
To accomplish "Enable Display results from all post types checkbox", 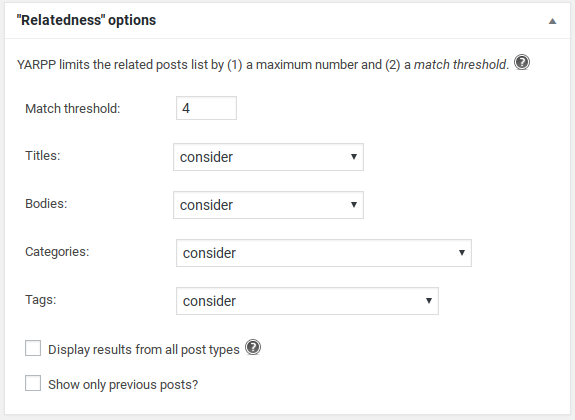I will point(33,348).
